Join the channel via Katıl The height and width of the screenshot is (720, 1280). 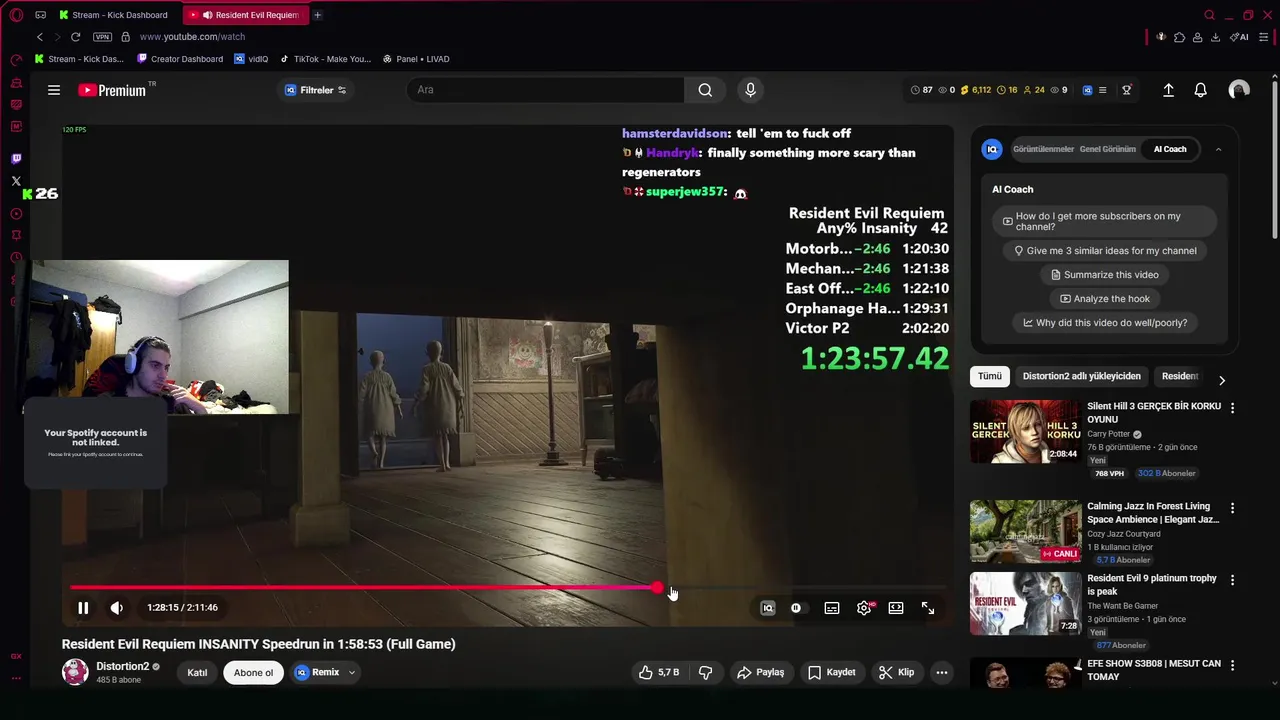coord(197,672)
